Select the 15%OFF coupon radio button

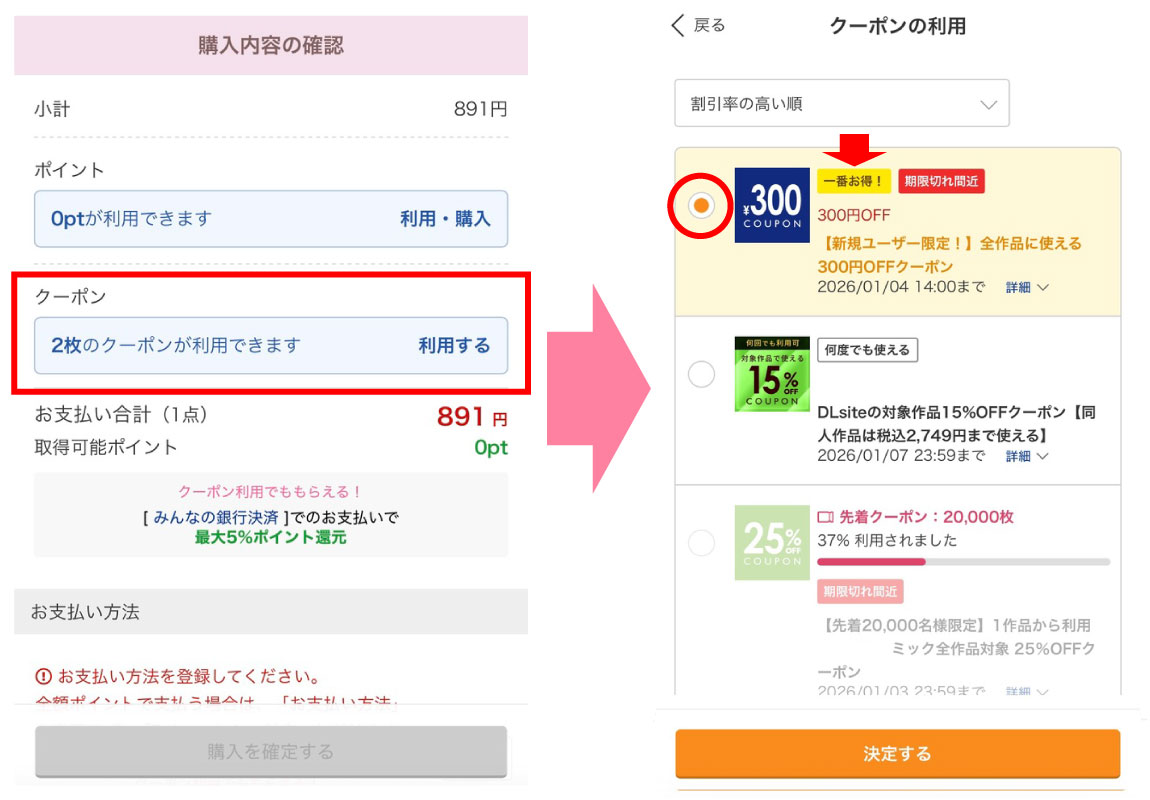coord(702,374)
